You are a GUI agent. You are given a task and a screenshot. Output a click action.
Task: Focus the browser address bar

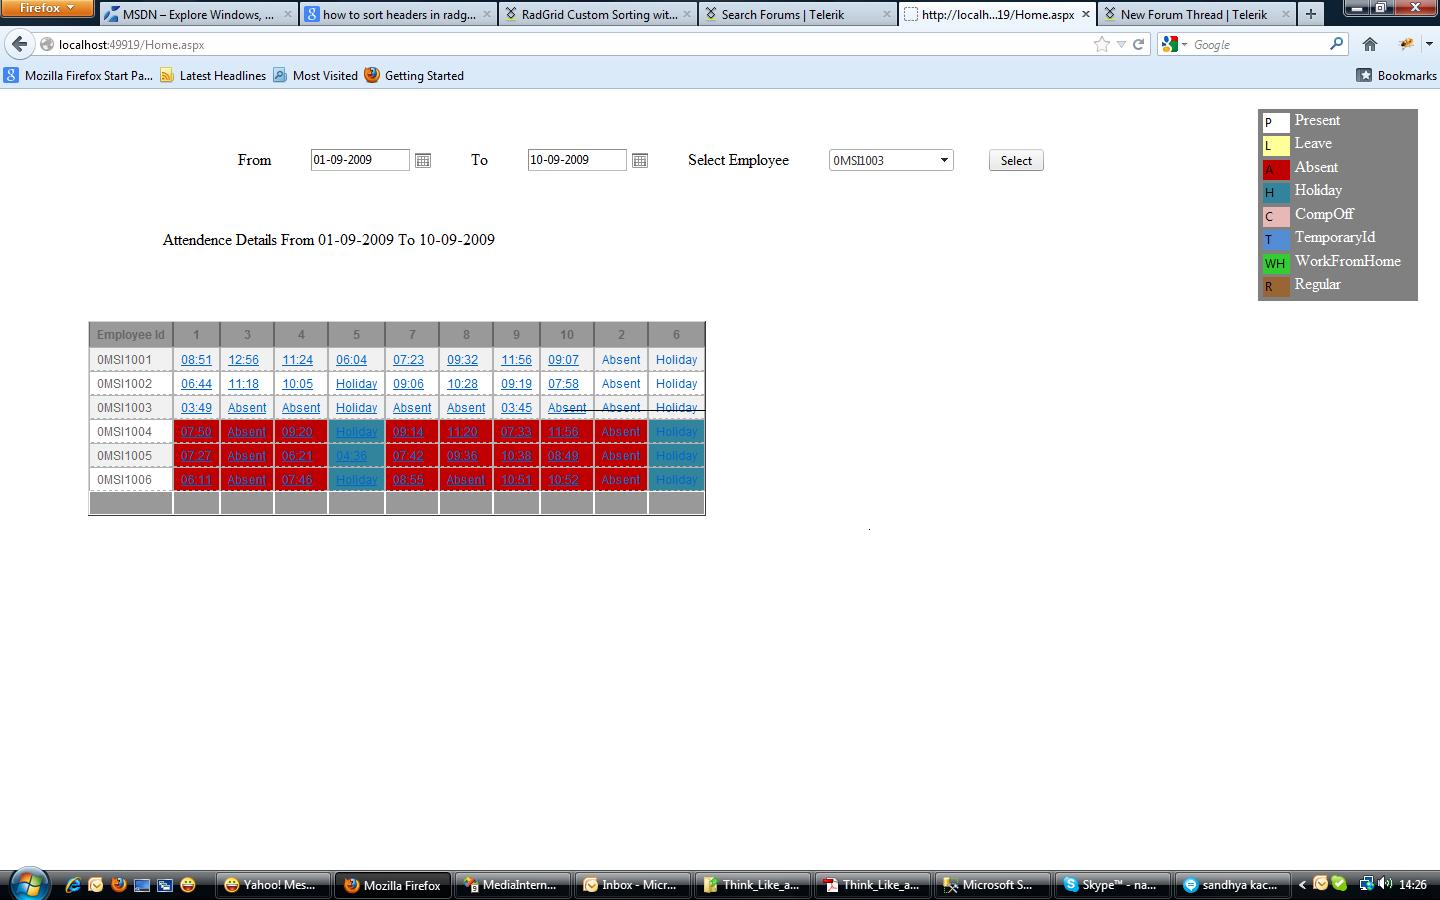[x=570, y=44]
